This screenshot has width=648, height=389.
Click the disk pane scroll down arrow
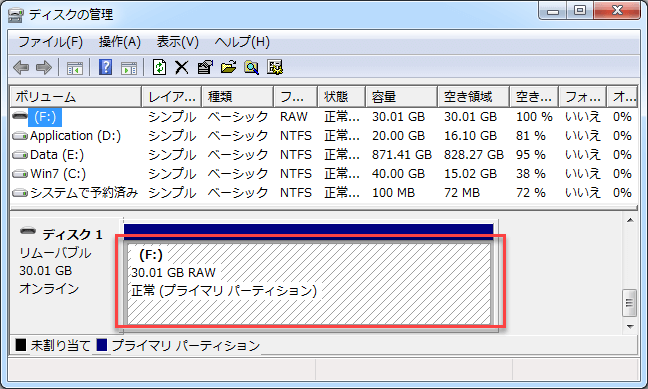coord(630,327)
